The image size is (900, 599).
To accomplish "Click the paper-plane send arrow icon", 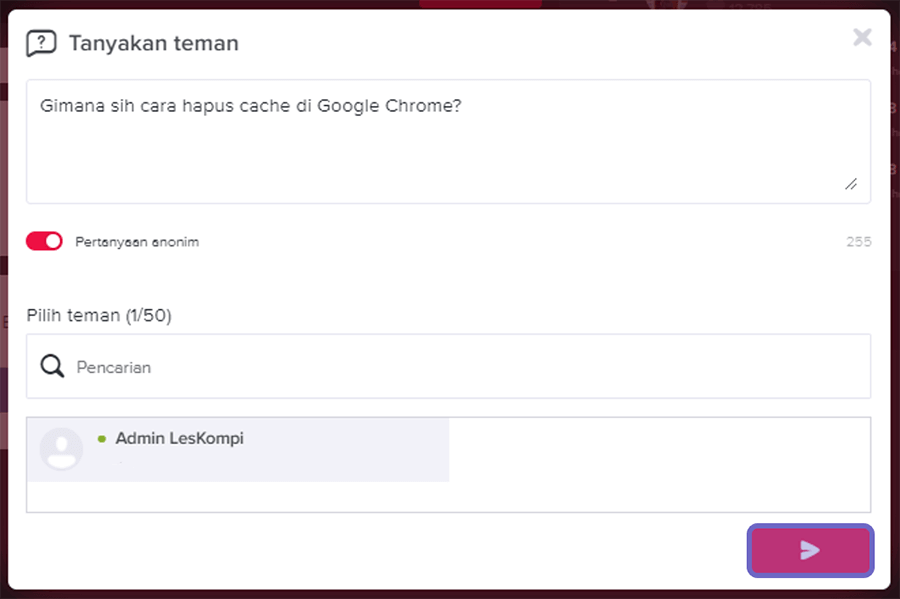I will [x=810, y=550].
